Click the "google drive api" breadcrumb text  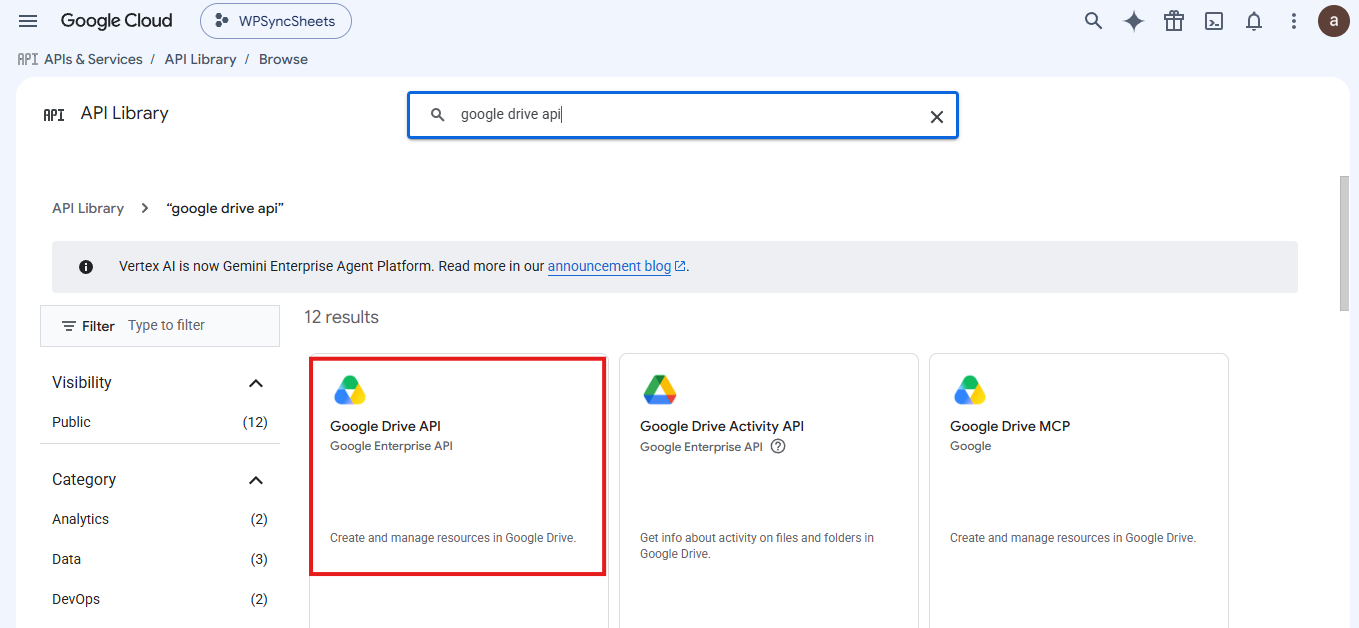[x=226, y=208]
